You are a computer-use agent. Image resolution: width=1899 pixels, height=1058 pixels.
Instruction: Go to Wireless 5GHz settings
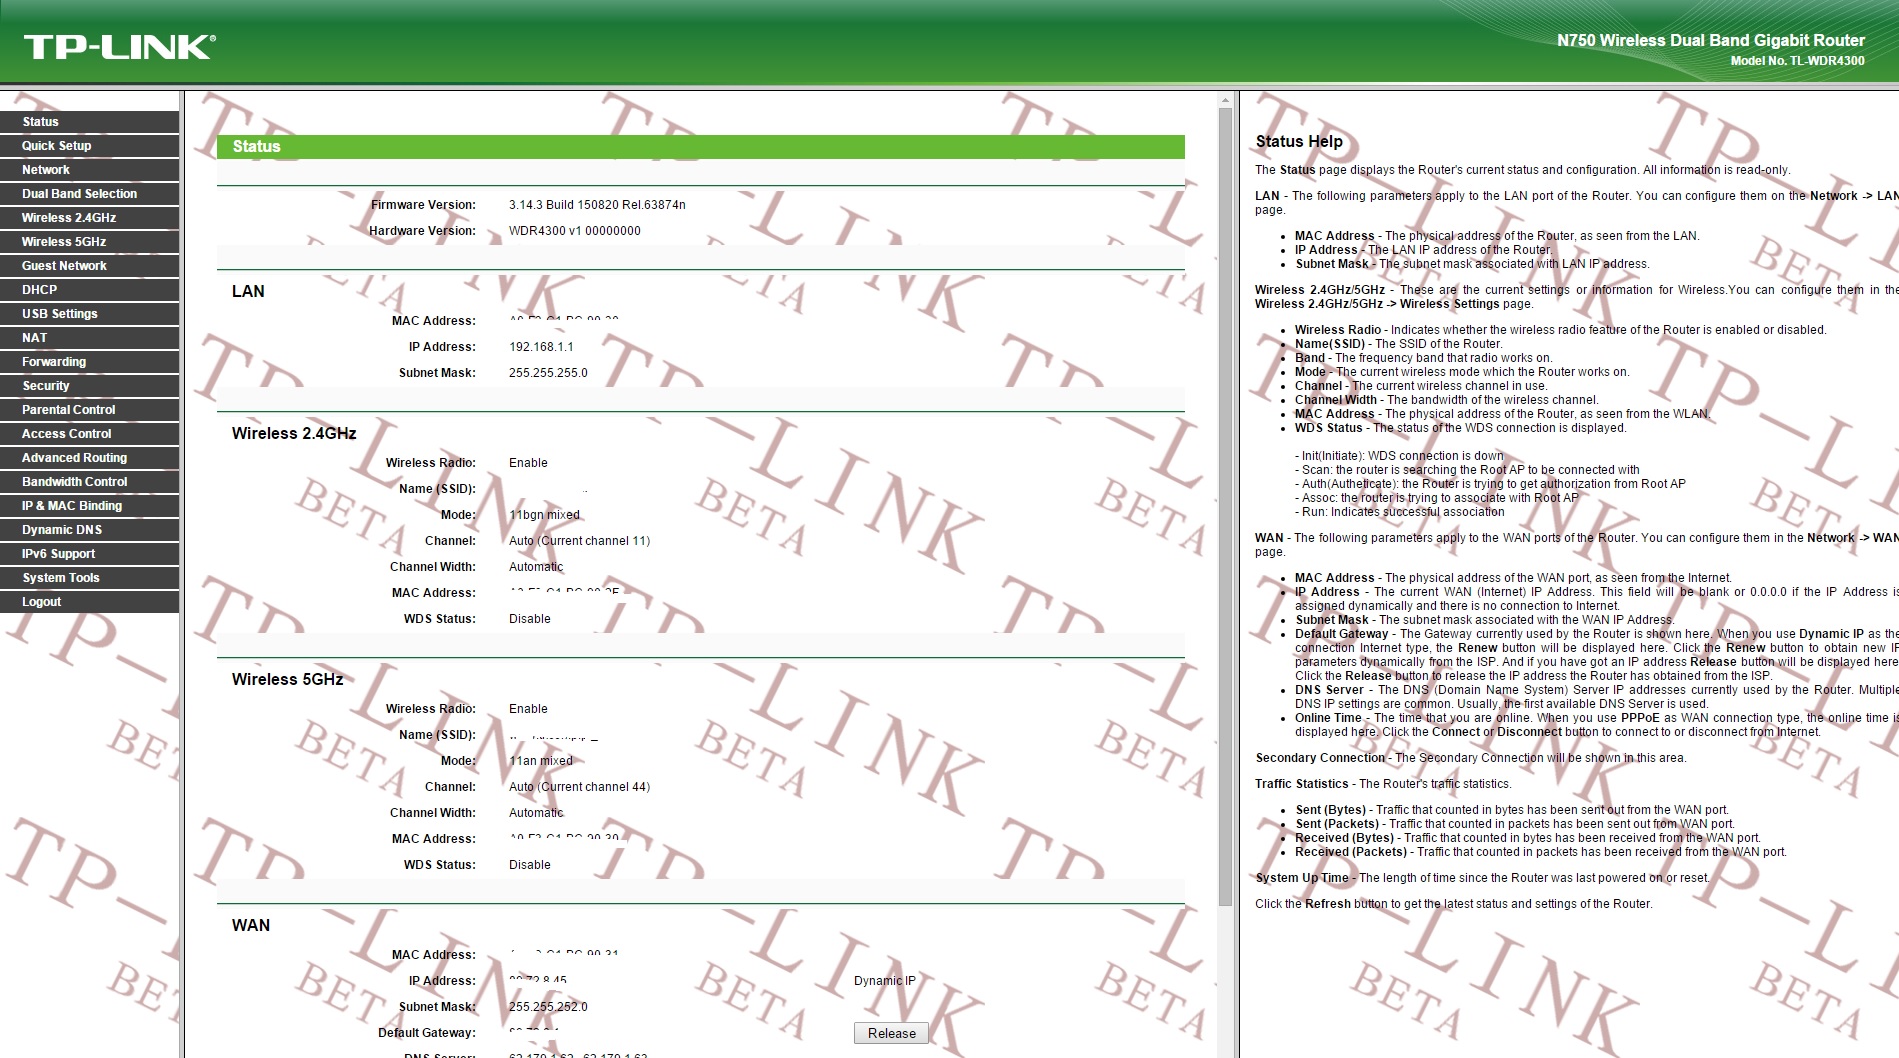point(64,242)
